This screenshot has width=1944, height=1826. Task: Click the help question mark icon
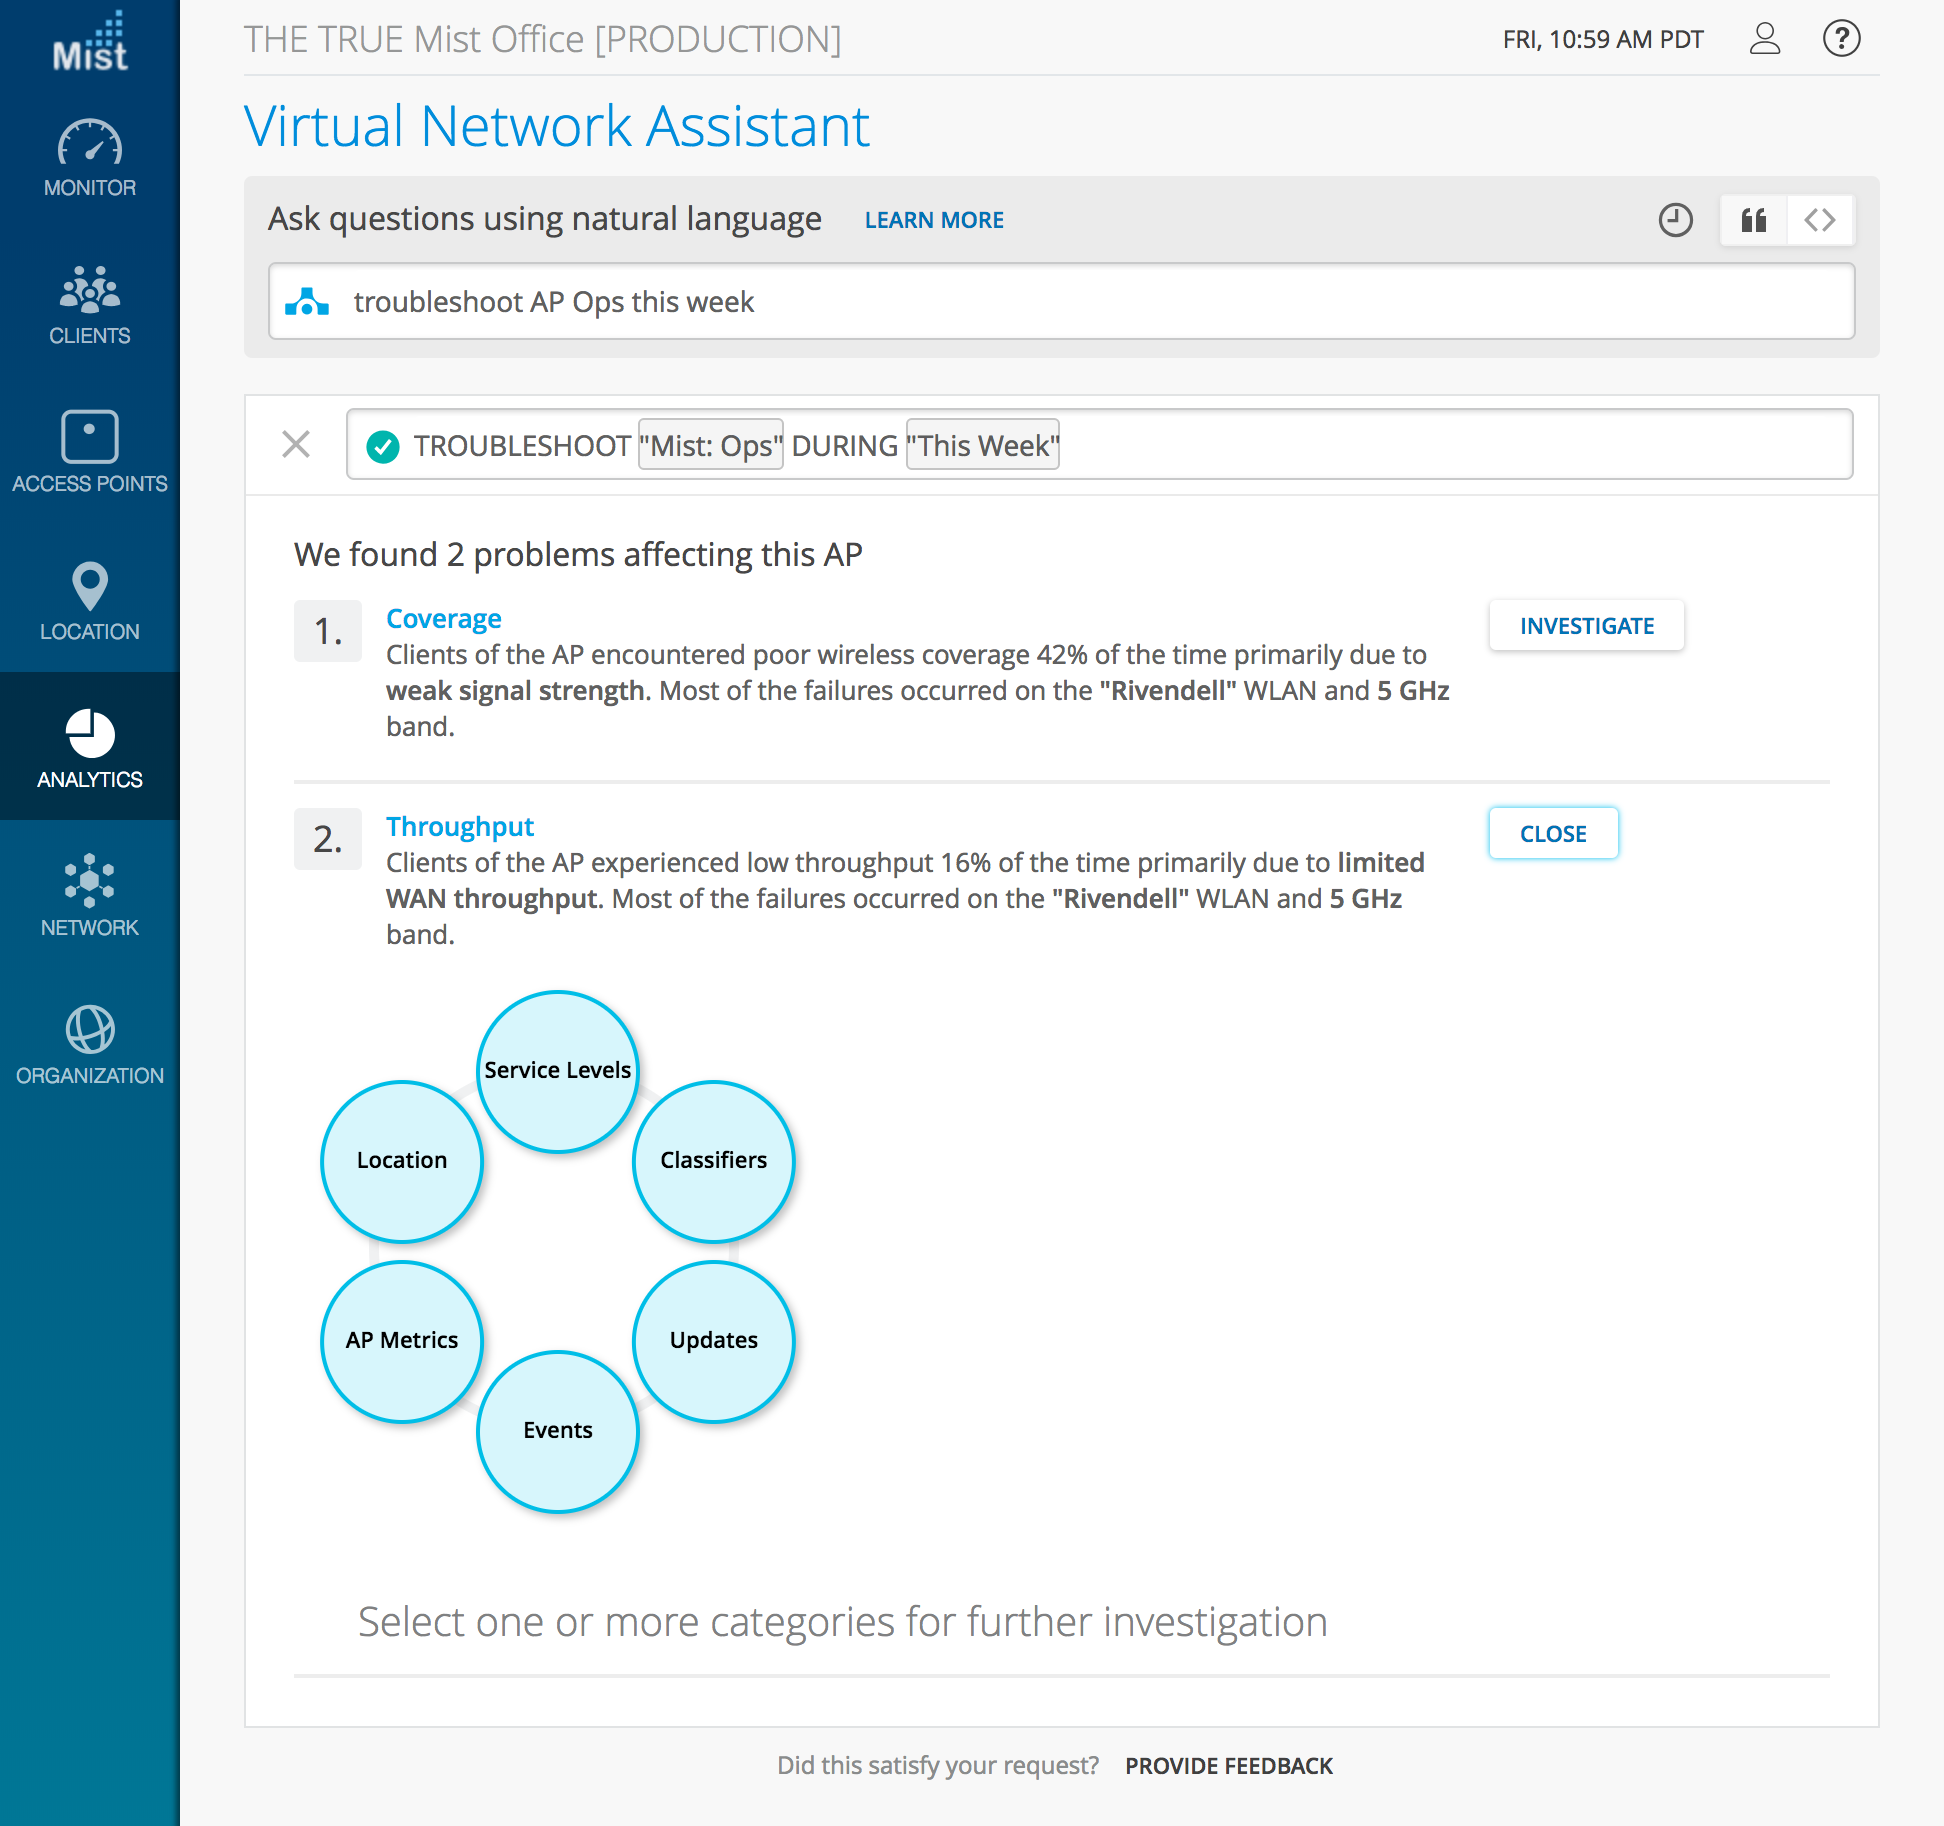click(x=1841, y=39)
